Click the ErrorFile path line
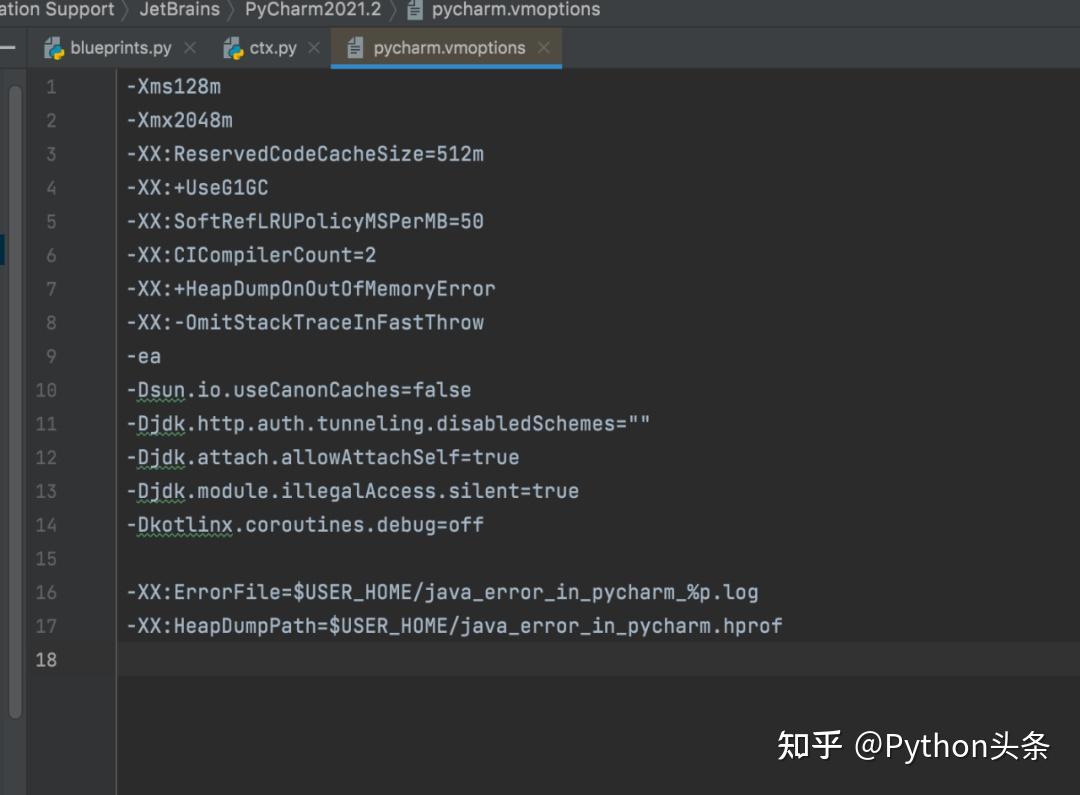The height and width of the screenshot is (795, 1080). pyautogui.click(x=442, y=593)
